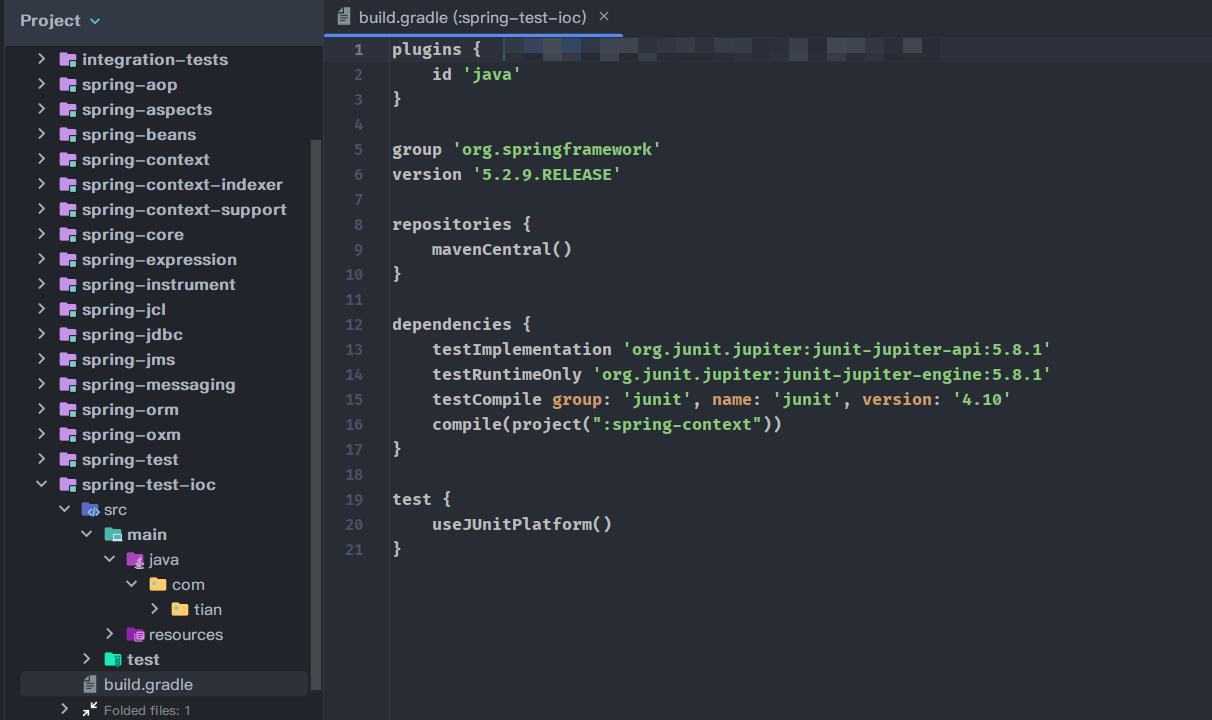Expand the integration-tests module
Image resolution: width=1212 pixels, height=720 pixels.
tap(41, 59)
